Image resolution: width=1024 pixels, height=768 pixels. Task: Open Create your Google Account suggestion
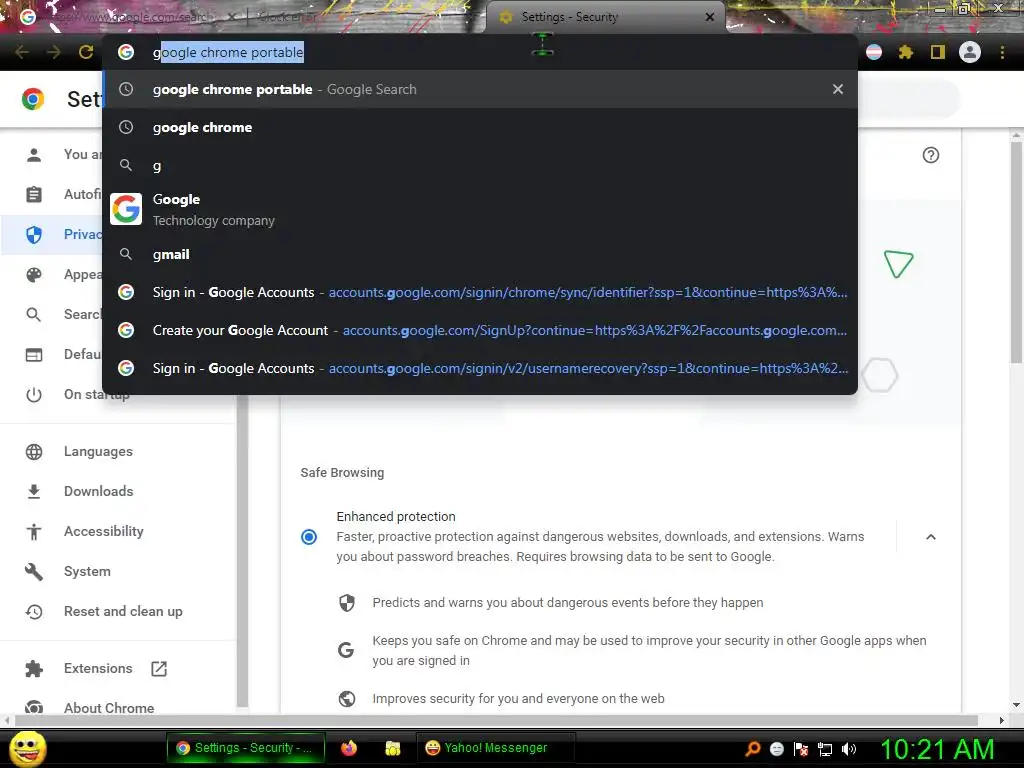pyautogui.click(x=480, y=330)
